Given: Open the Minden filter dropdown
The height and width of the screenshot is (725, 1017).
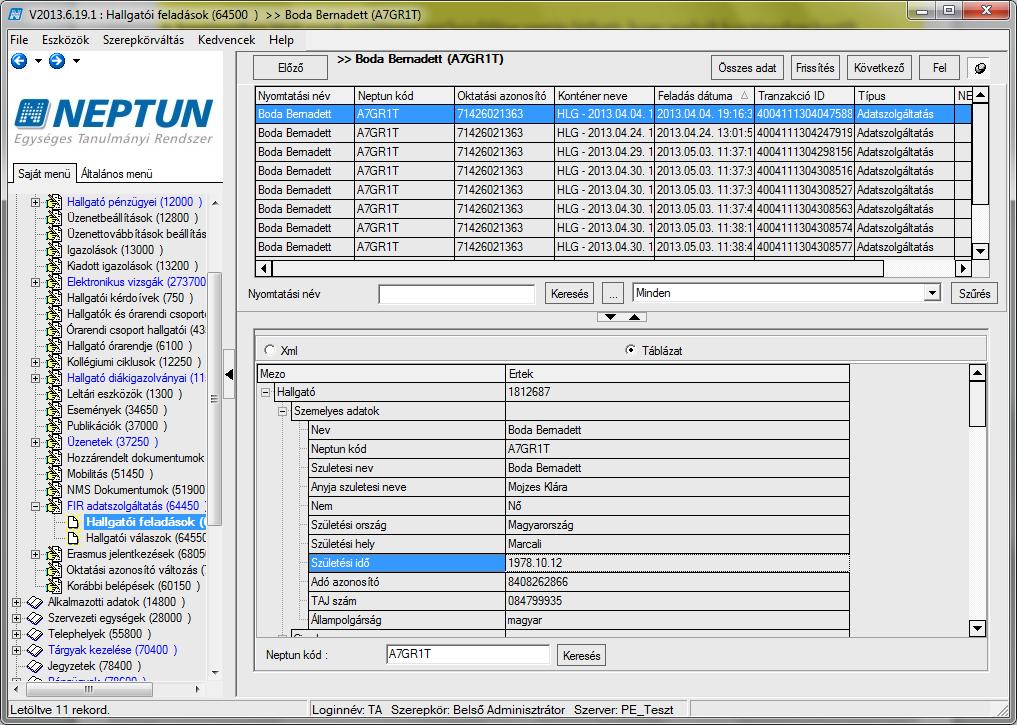Looking at the screenshot, I should pos(932,293).
